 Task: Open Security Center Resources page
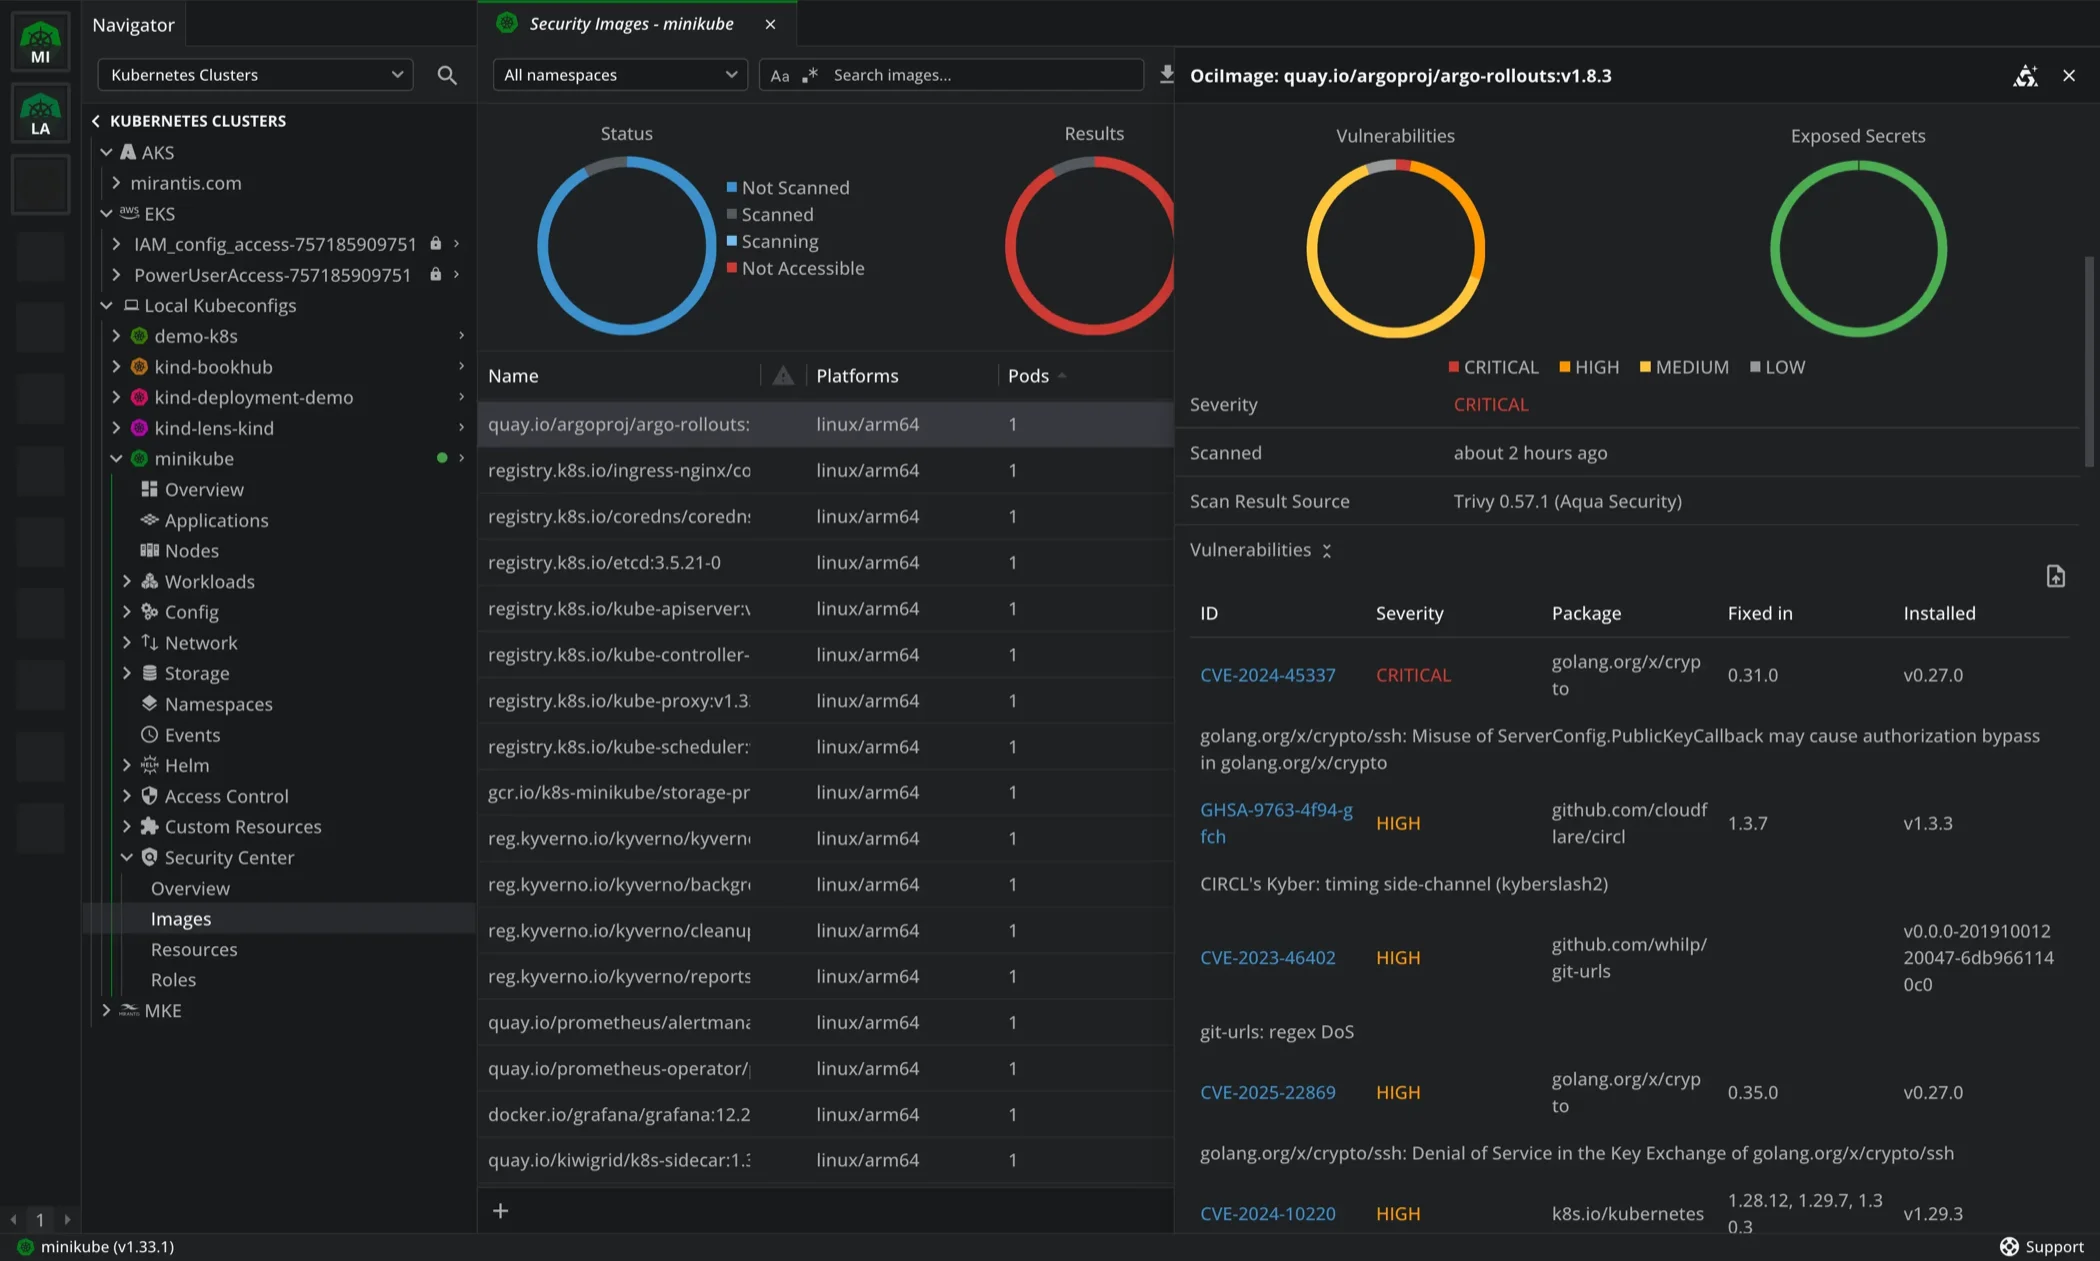194,950
